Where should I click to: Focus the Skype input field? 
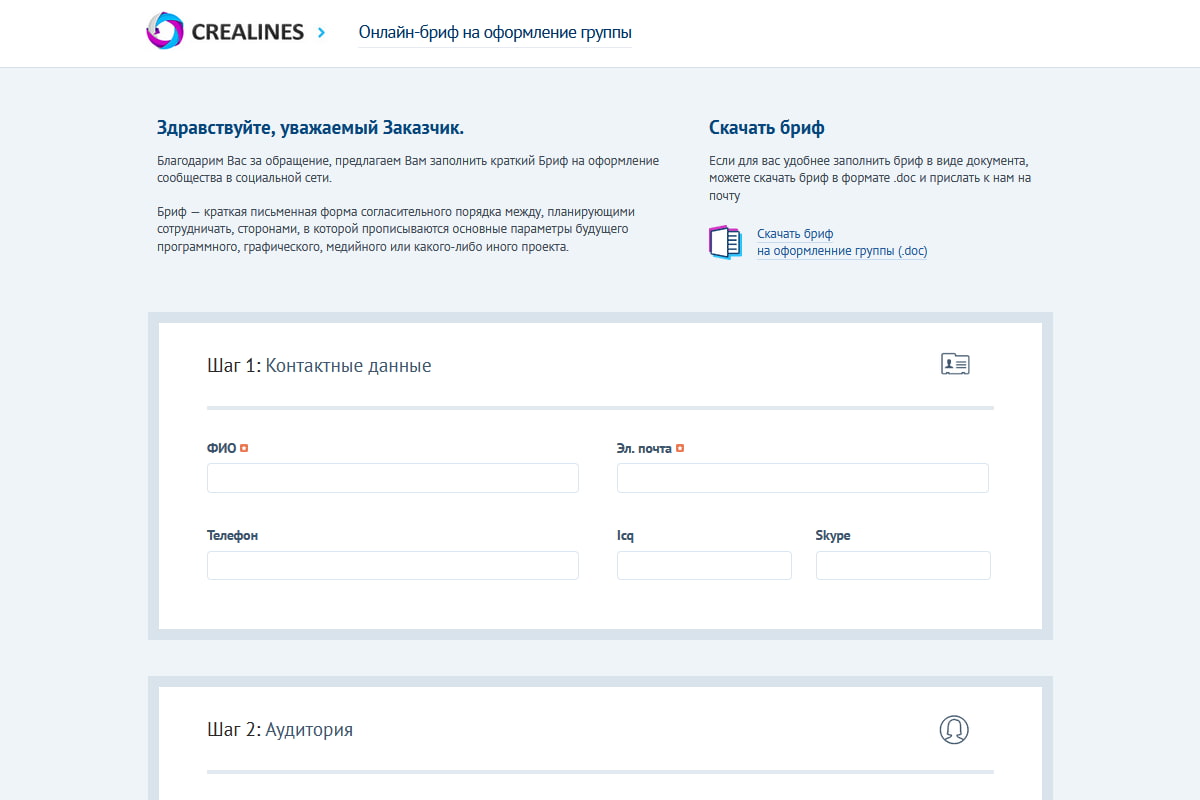pyautogui.click(x=903, y=566)
